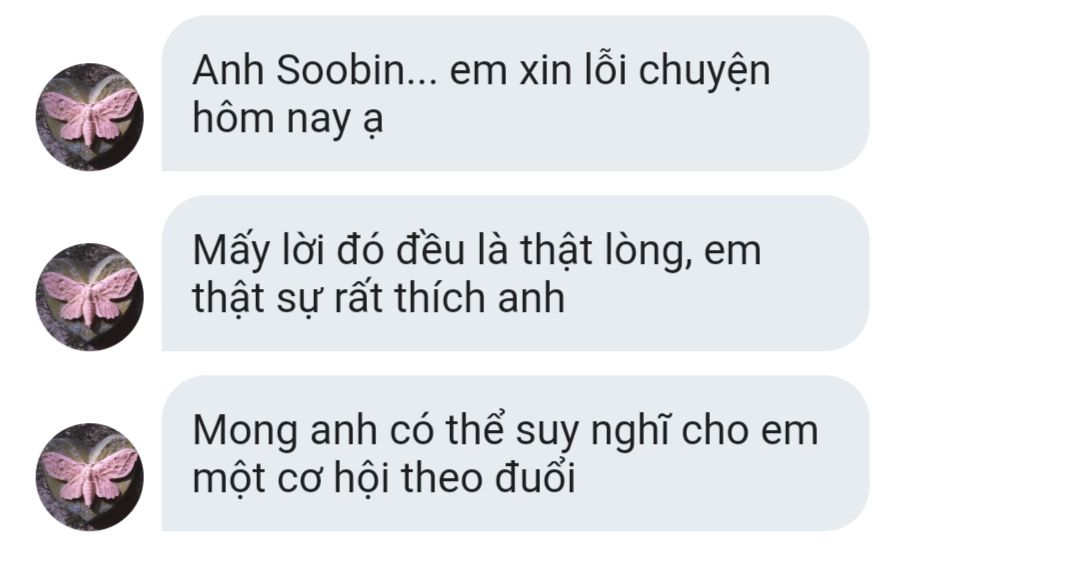Select the 'Mong anh có thể suy nghĩ' bubble
This screenshot has height=564, width=1067.
pyautogui.click(x=515, y=453)
